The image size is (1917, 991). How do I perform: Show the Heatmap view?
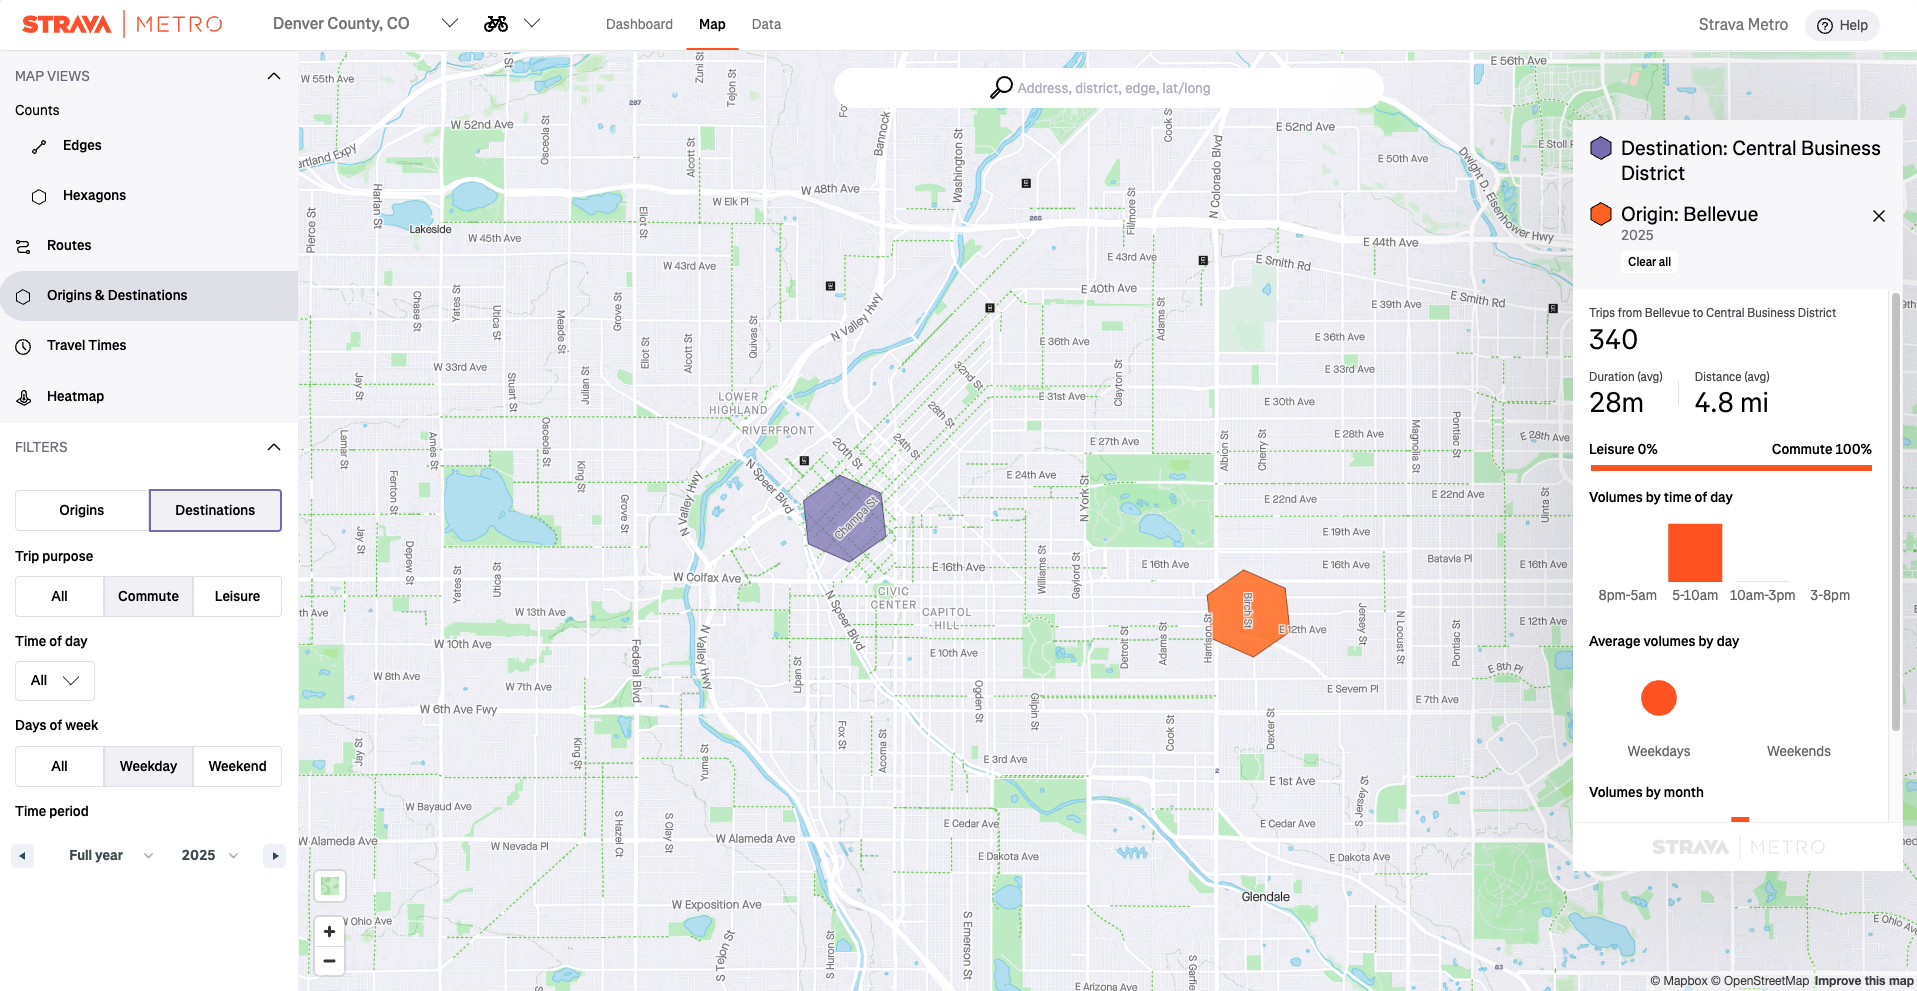click(x=74, y=396)
